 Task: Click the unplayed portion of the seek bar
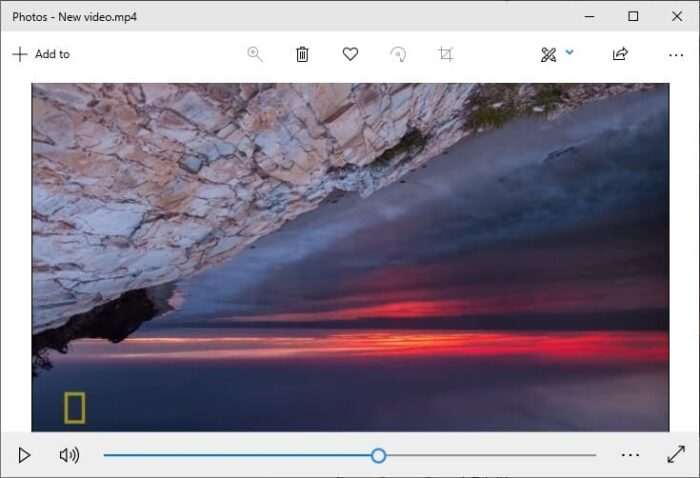coord(491,455)
